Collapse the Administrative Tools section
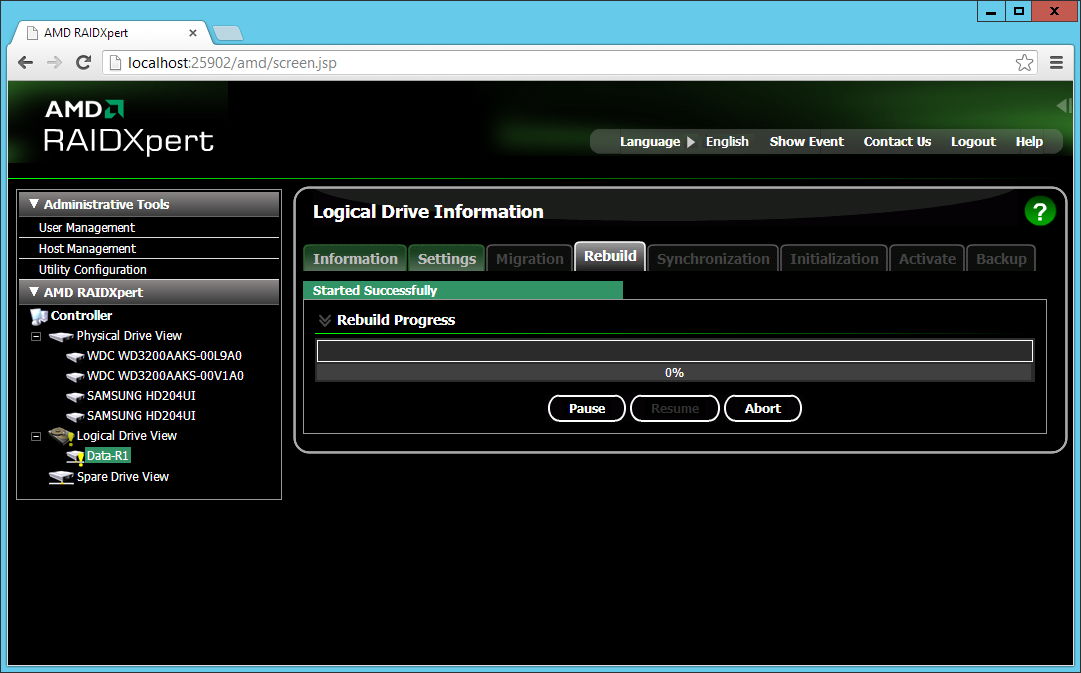This screenshot has height=673, width=1081. point(34,204)
